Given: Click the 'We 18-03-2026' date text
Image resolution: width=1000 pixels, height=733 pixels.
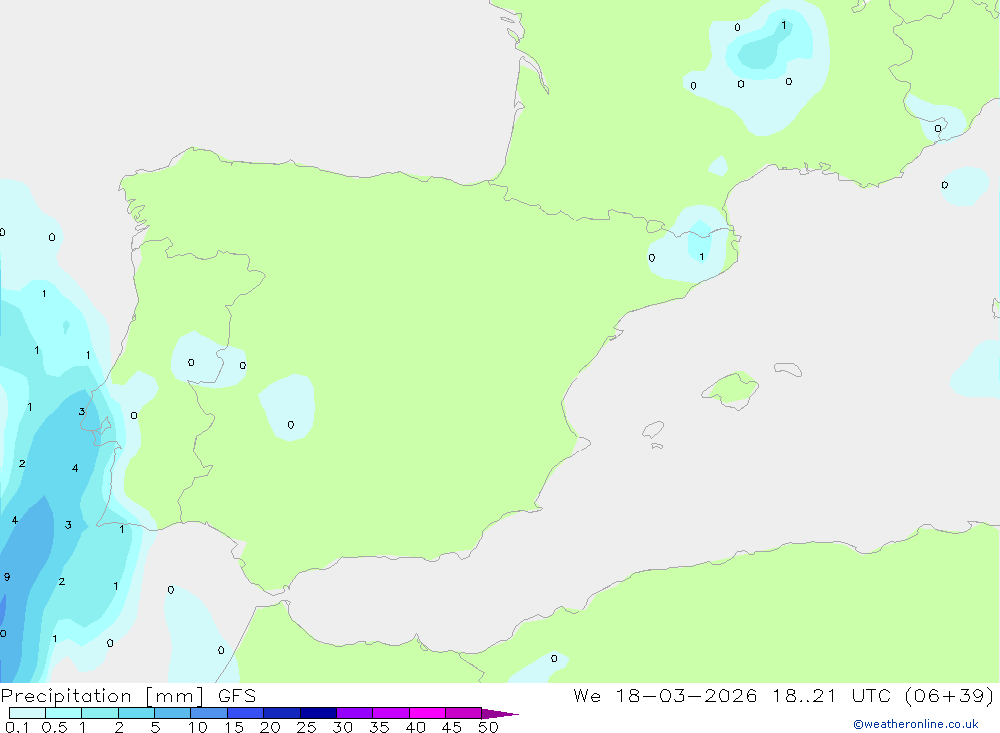Looking at the screenshot, I should (x=665, y=695).
